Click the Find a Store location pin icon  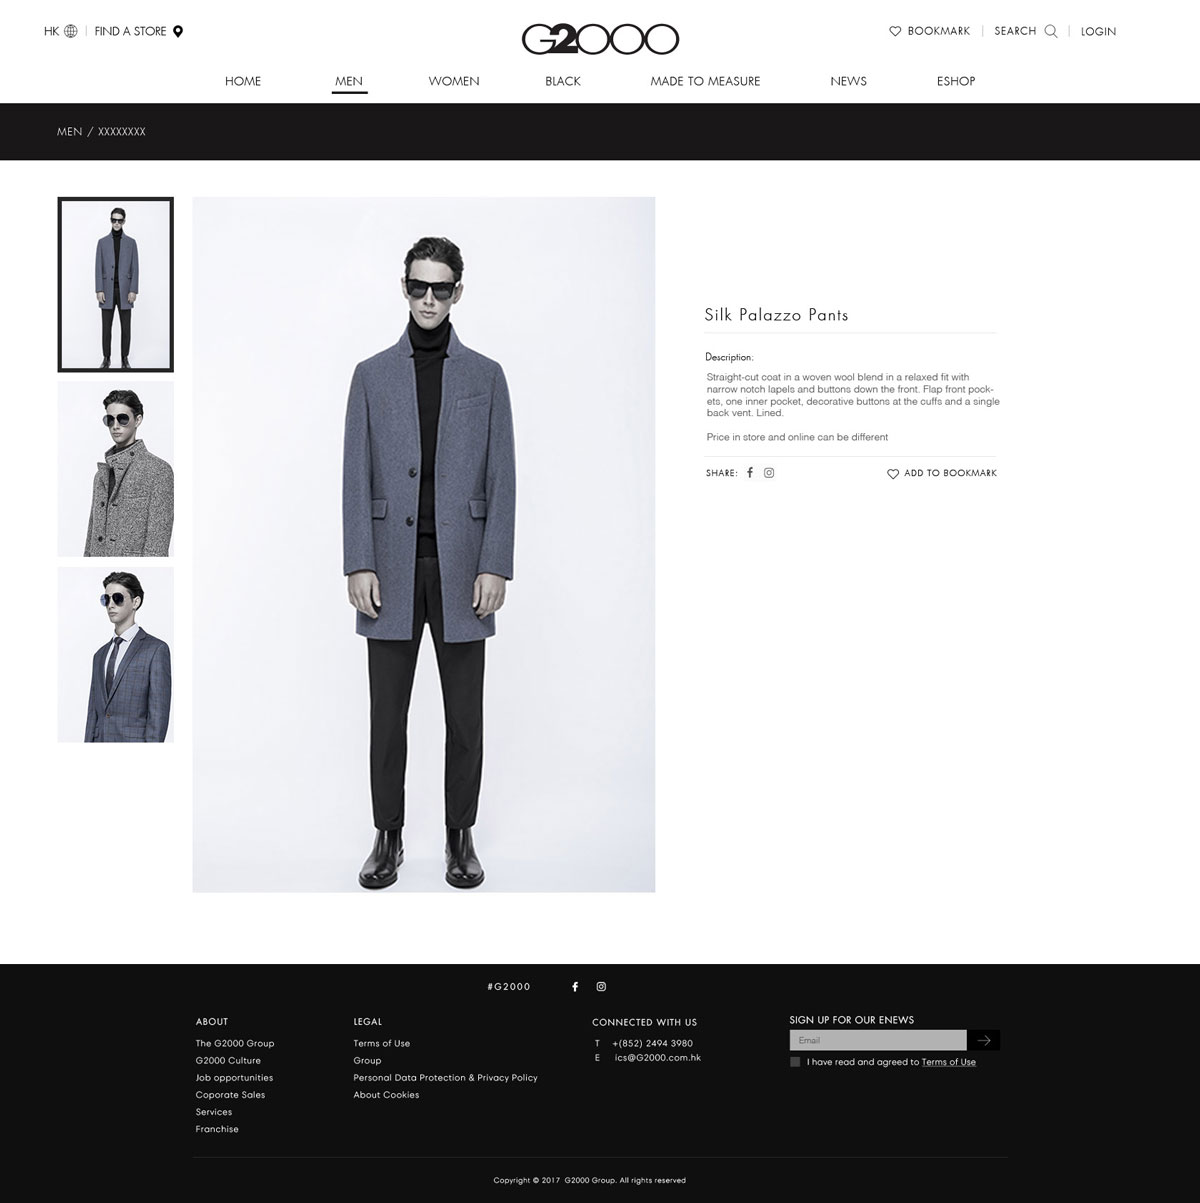pos(178,31)
